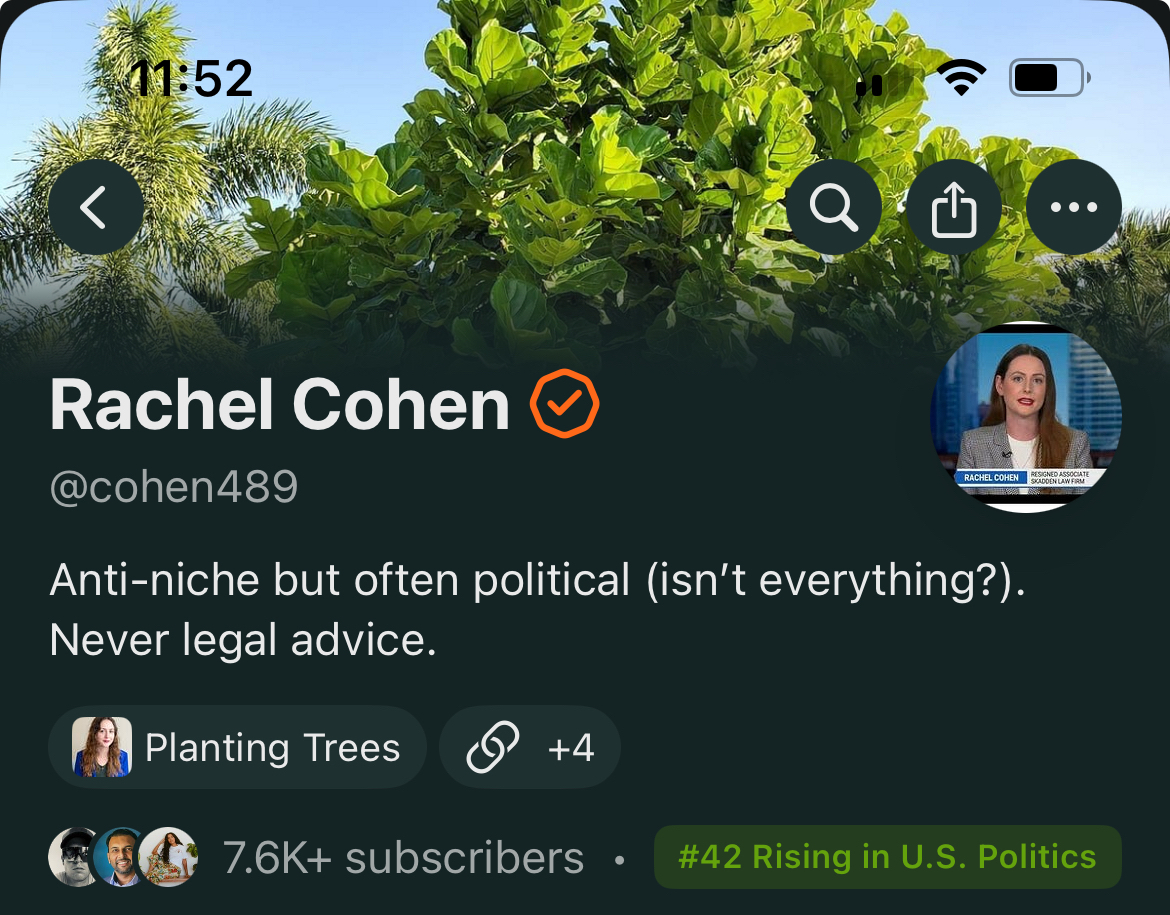Tap the Rachel Cohen name heading
1170x915 pixels.
coord(280,405)
